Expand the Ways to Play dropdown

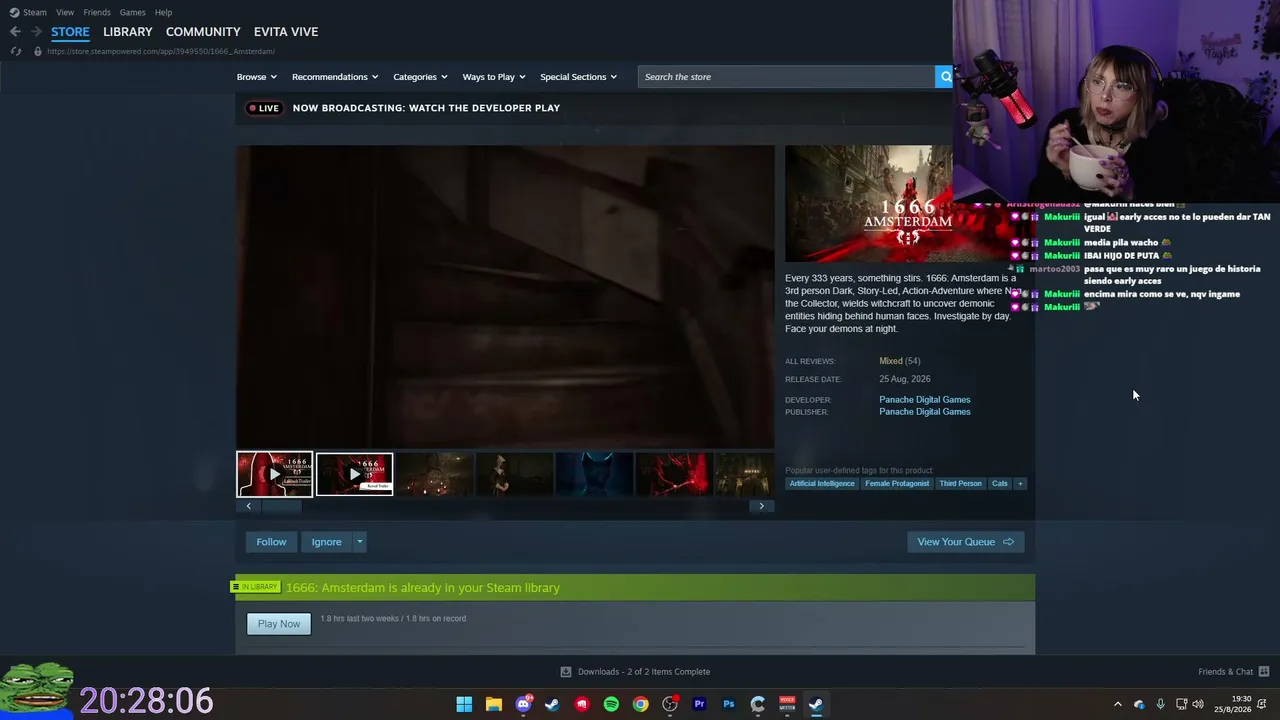494,77
